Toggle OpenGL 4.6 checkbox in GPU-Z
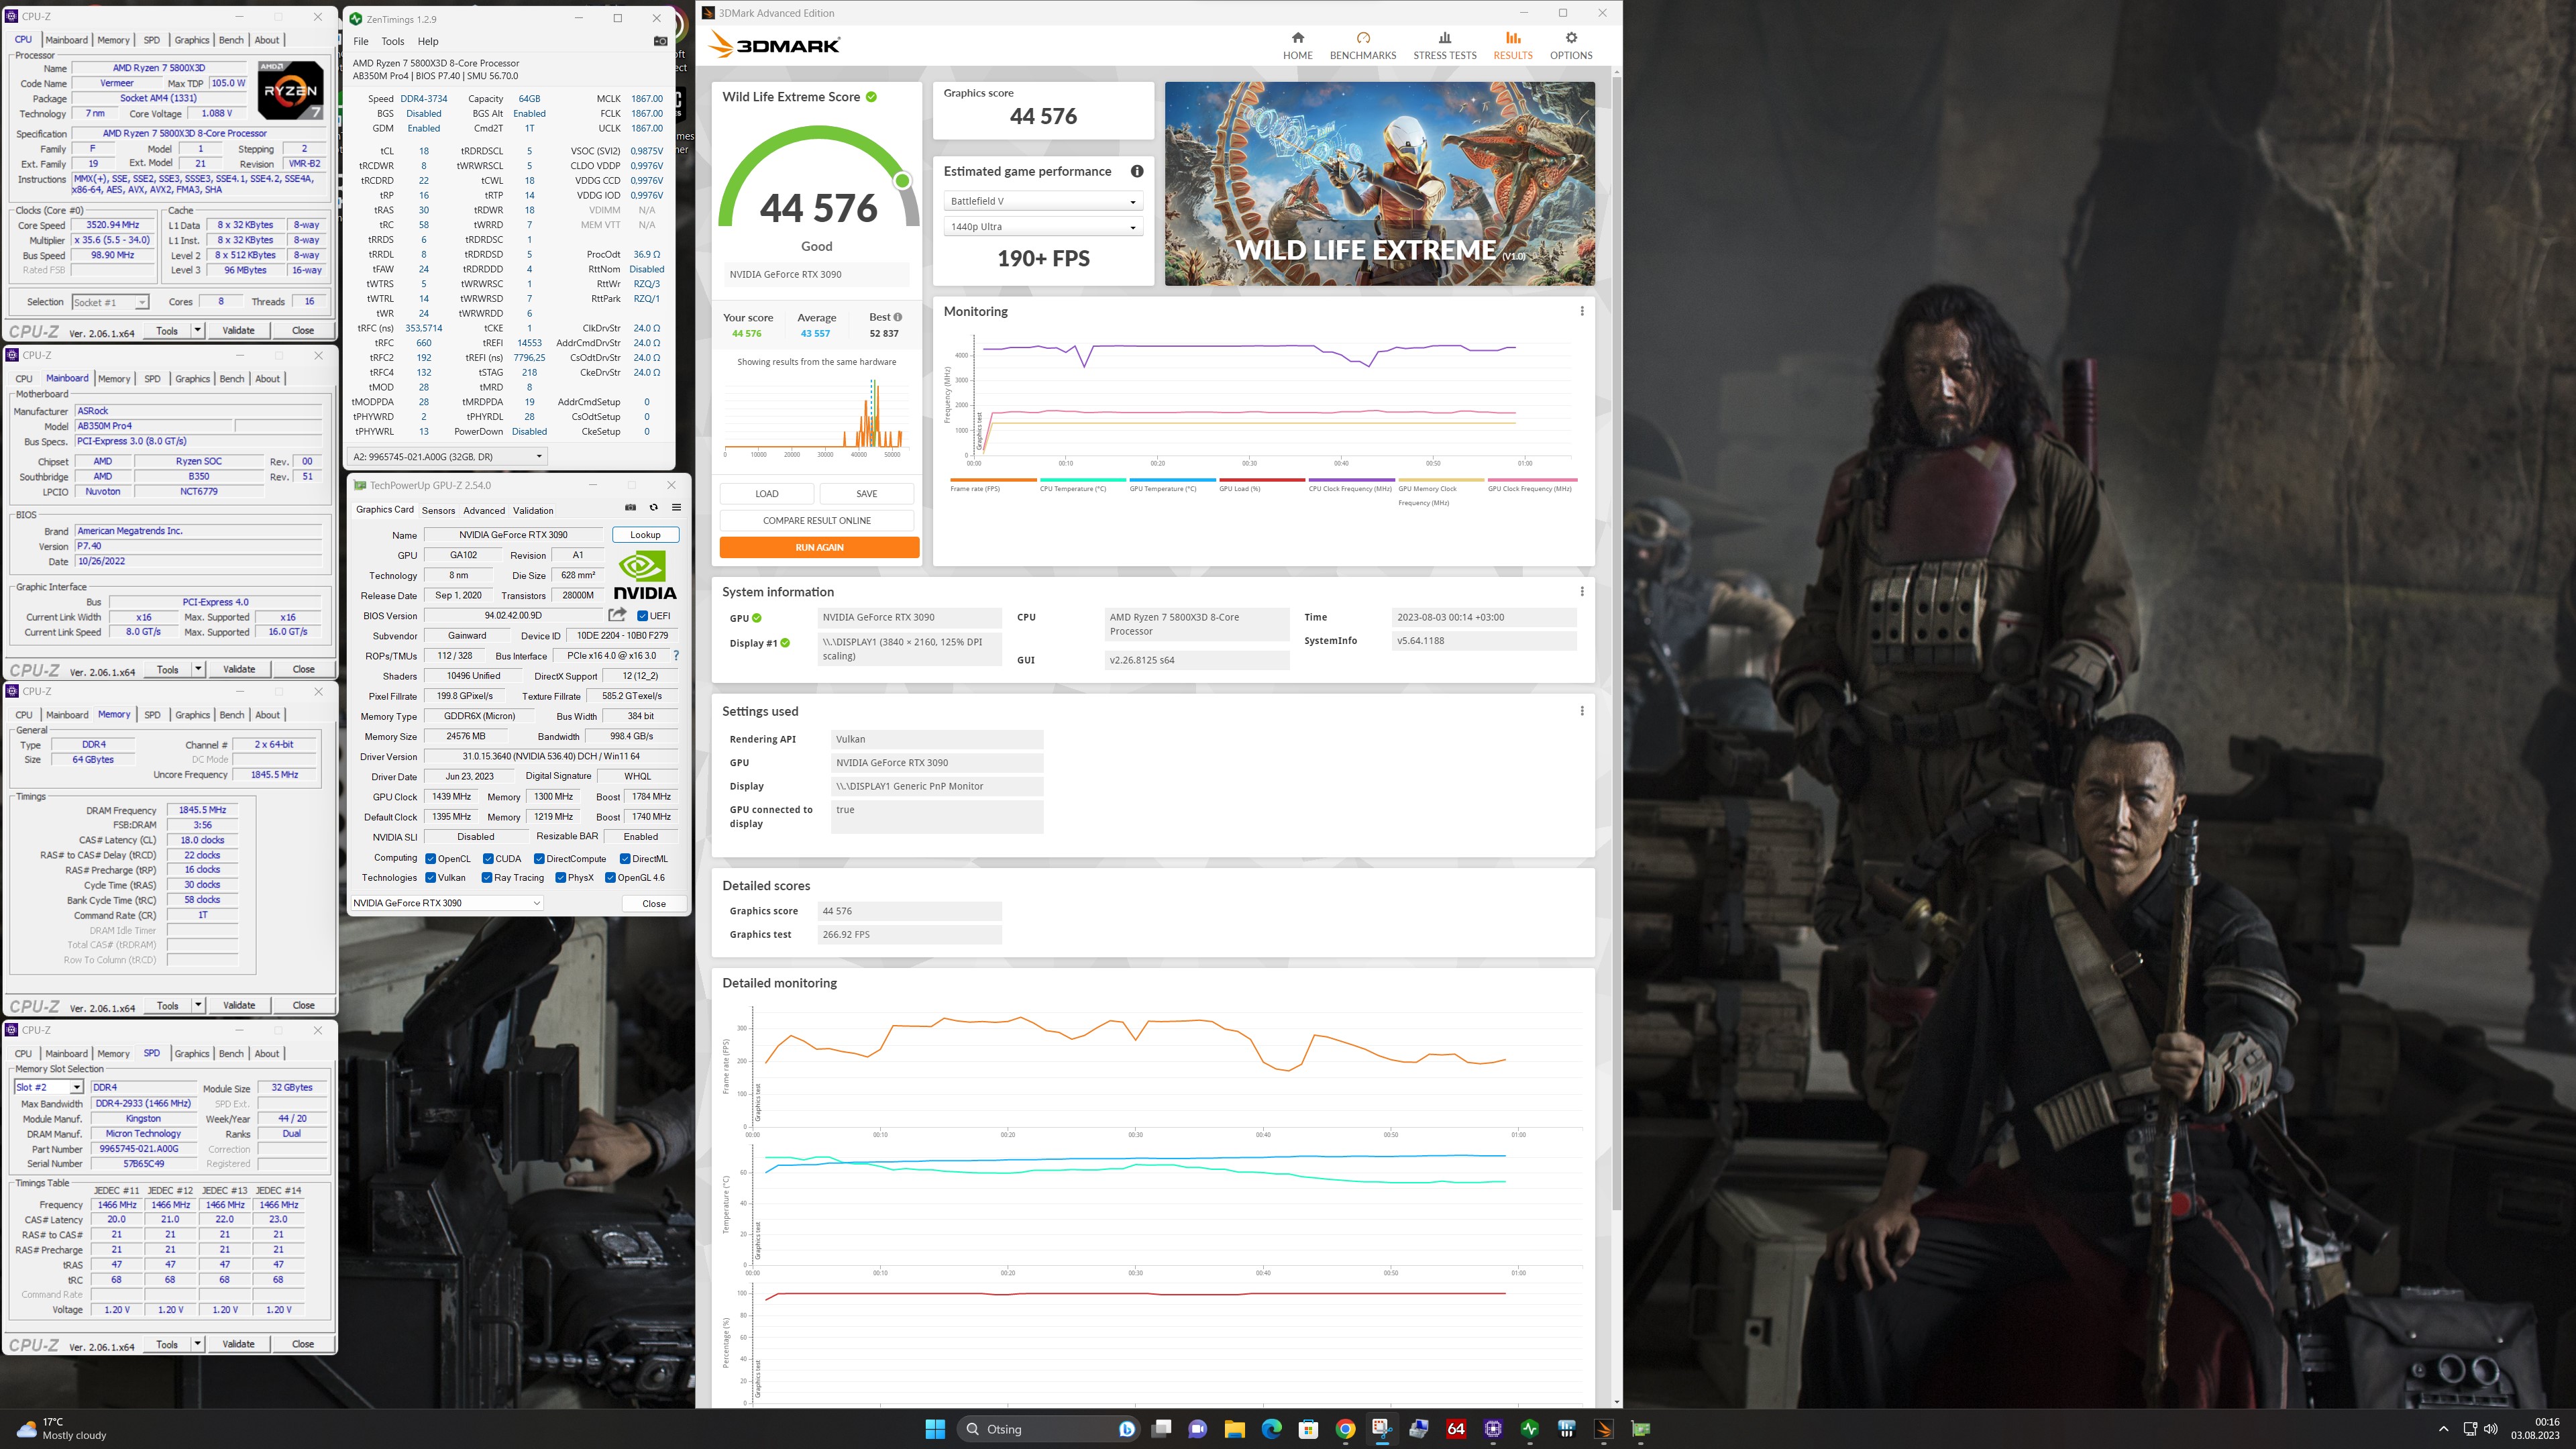 [x=610, y=878]
